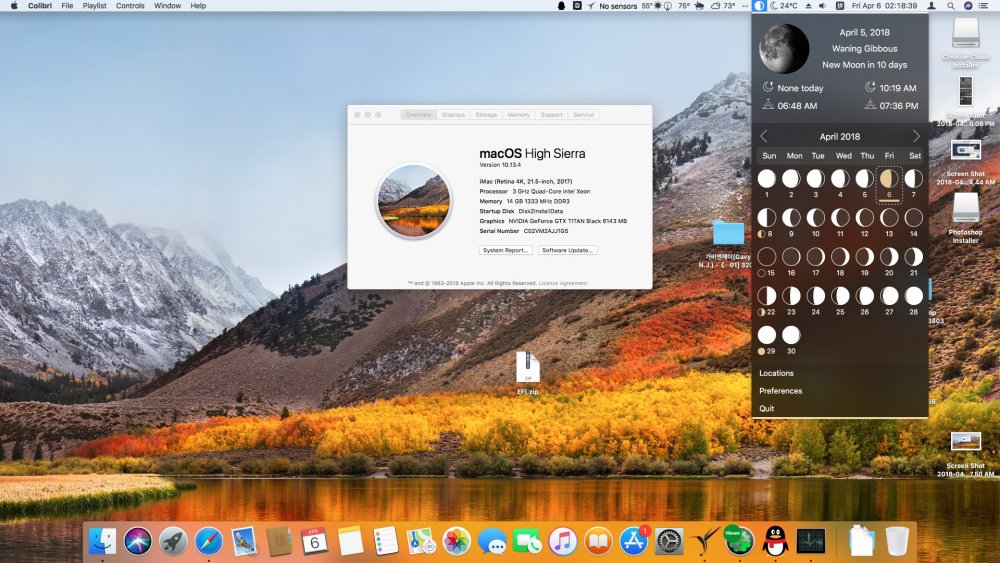The image size is (1000, 563).
Task: Select April 15 new moon day
Action: coord(767,261)
